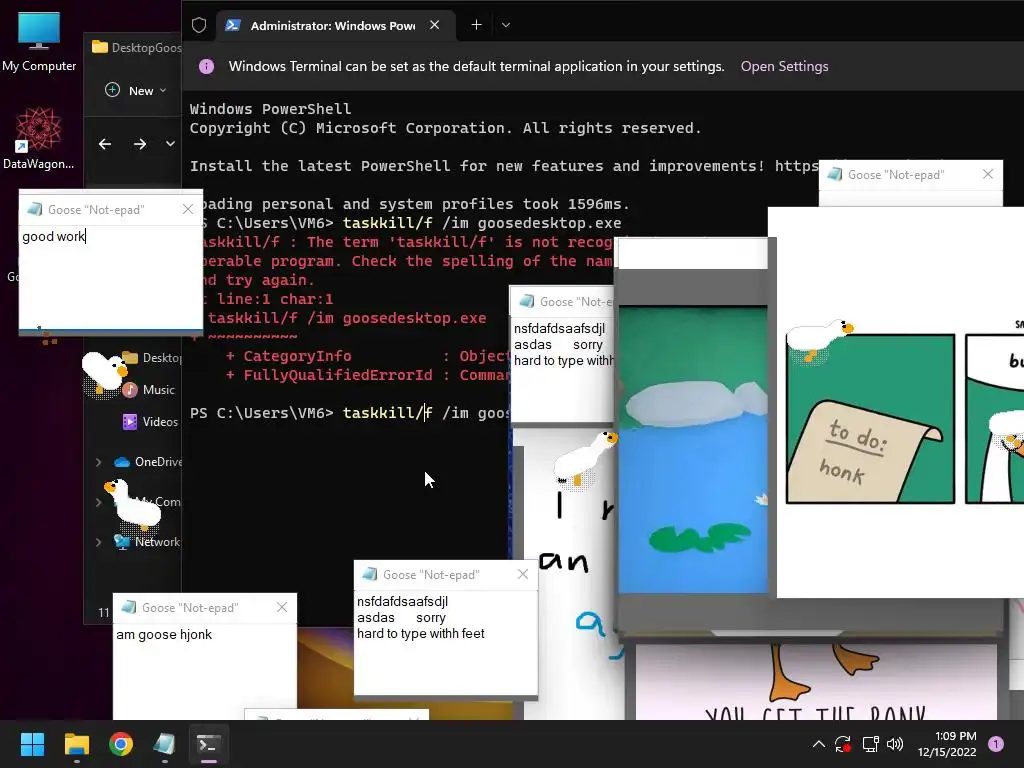Open recent locations dropdown in File Explorer
Viewport: 1024px width, 768px height.
coord(170,144)
